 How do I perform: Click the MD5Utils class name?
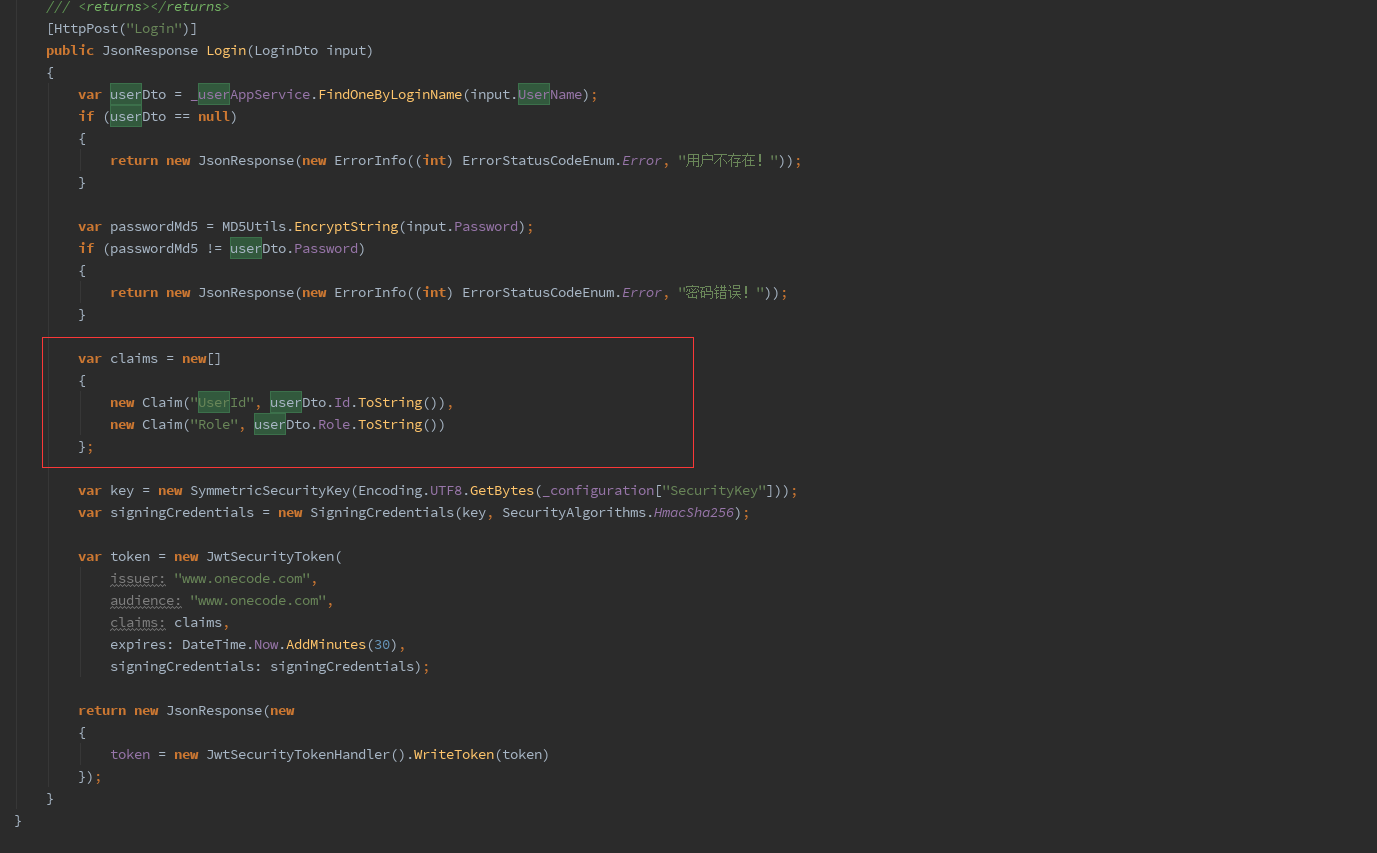tap(254, 226)
